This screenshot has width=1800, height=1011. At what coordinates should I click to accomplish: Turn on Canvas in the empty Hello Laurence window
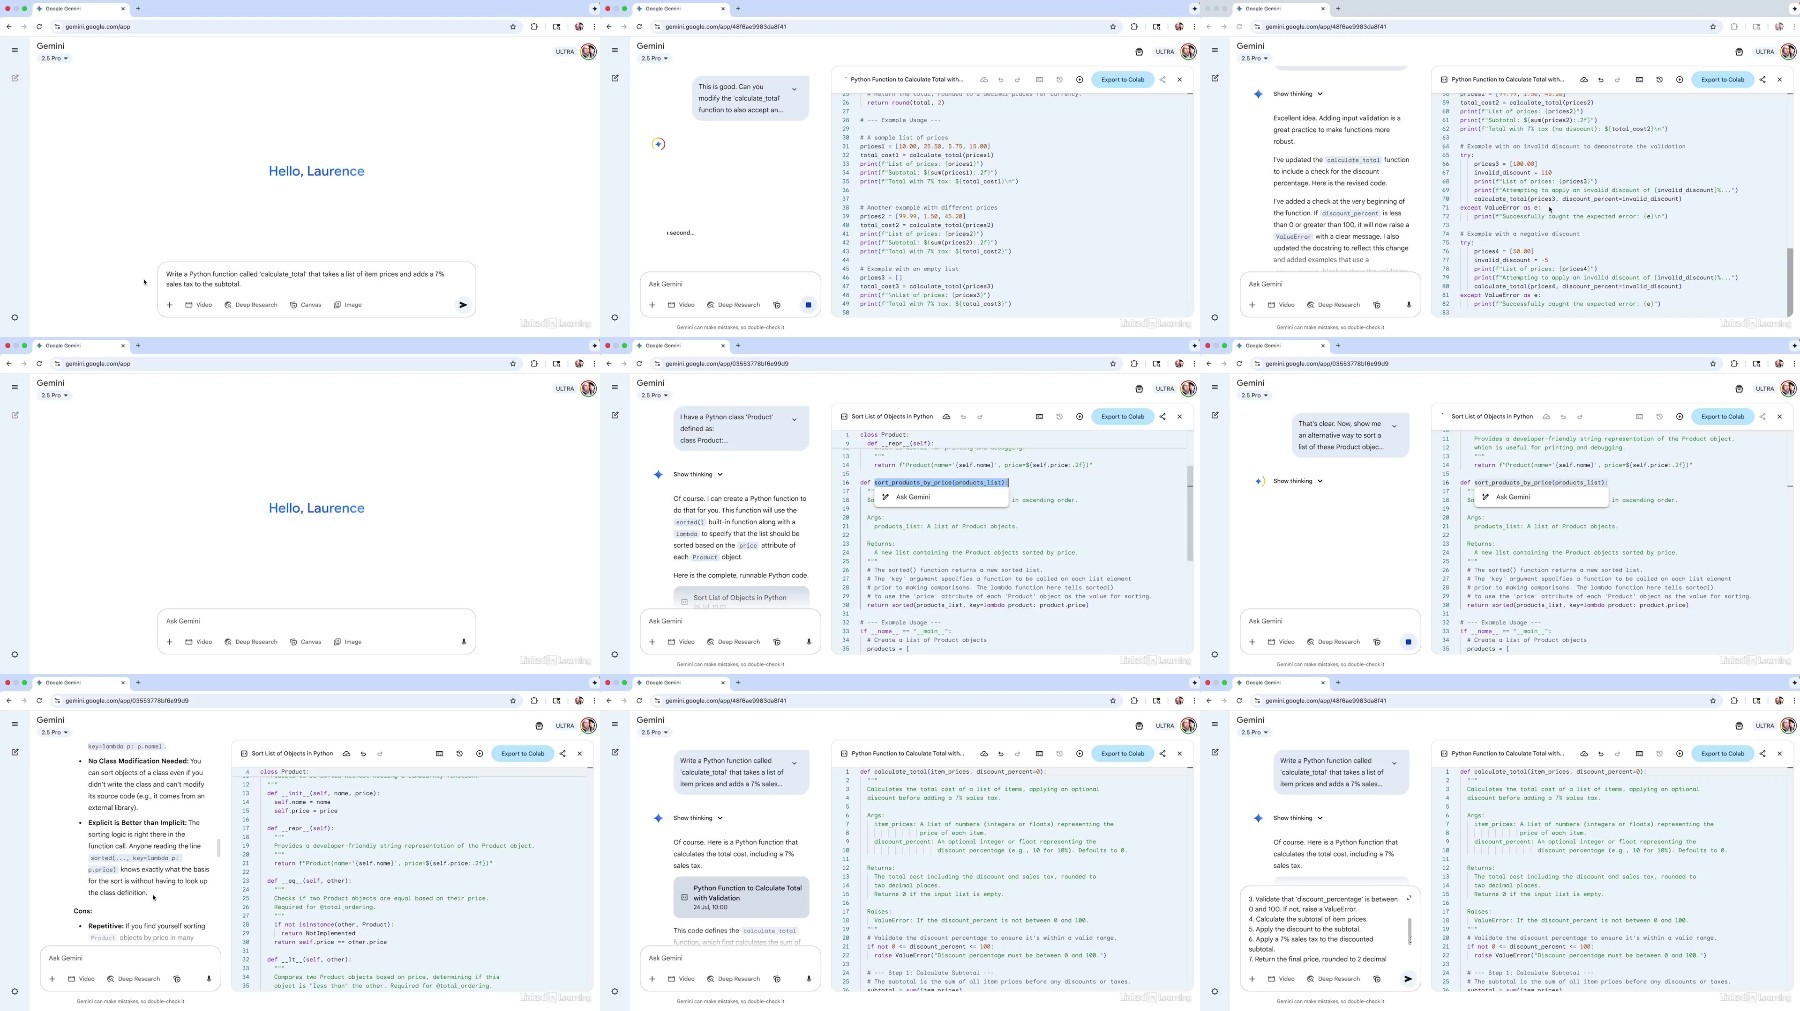click(306, 642)
